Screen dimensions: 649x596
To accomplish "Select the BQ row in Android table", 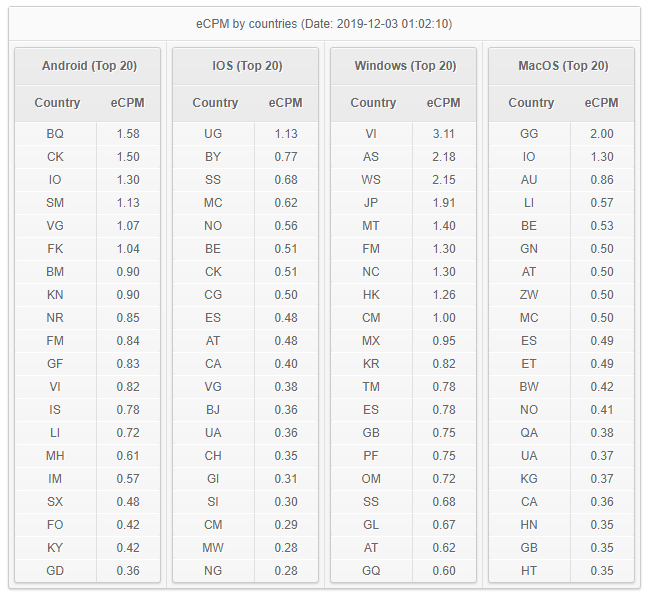I will pos(87,134).
